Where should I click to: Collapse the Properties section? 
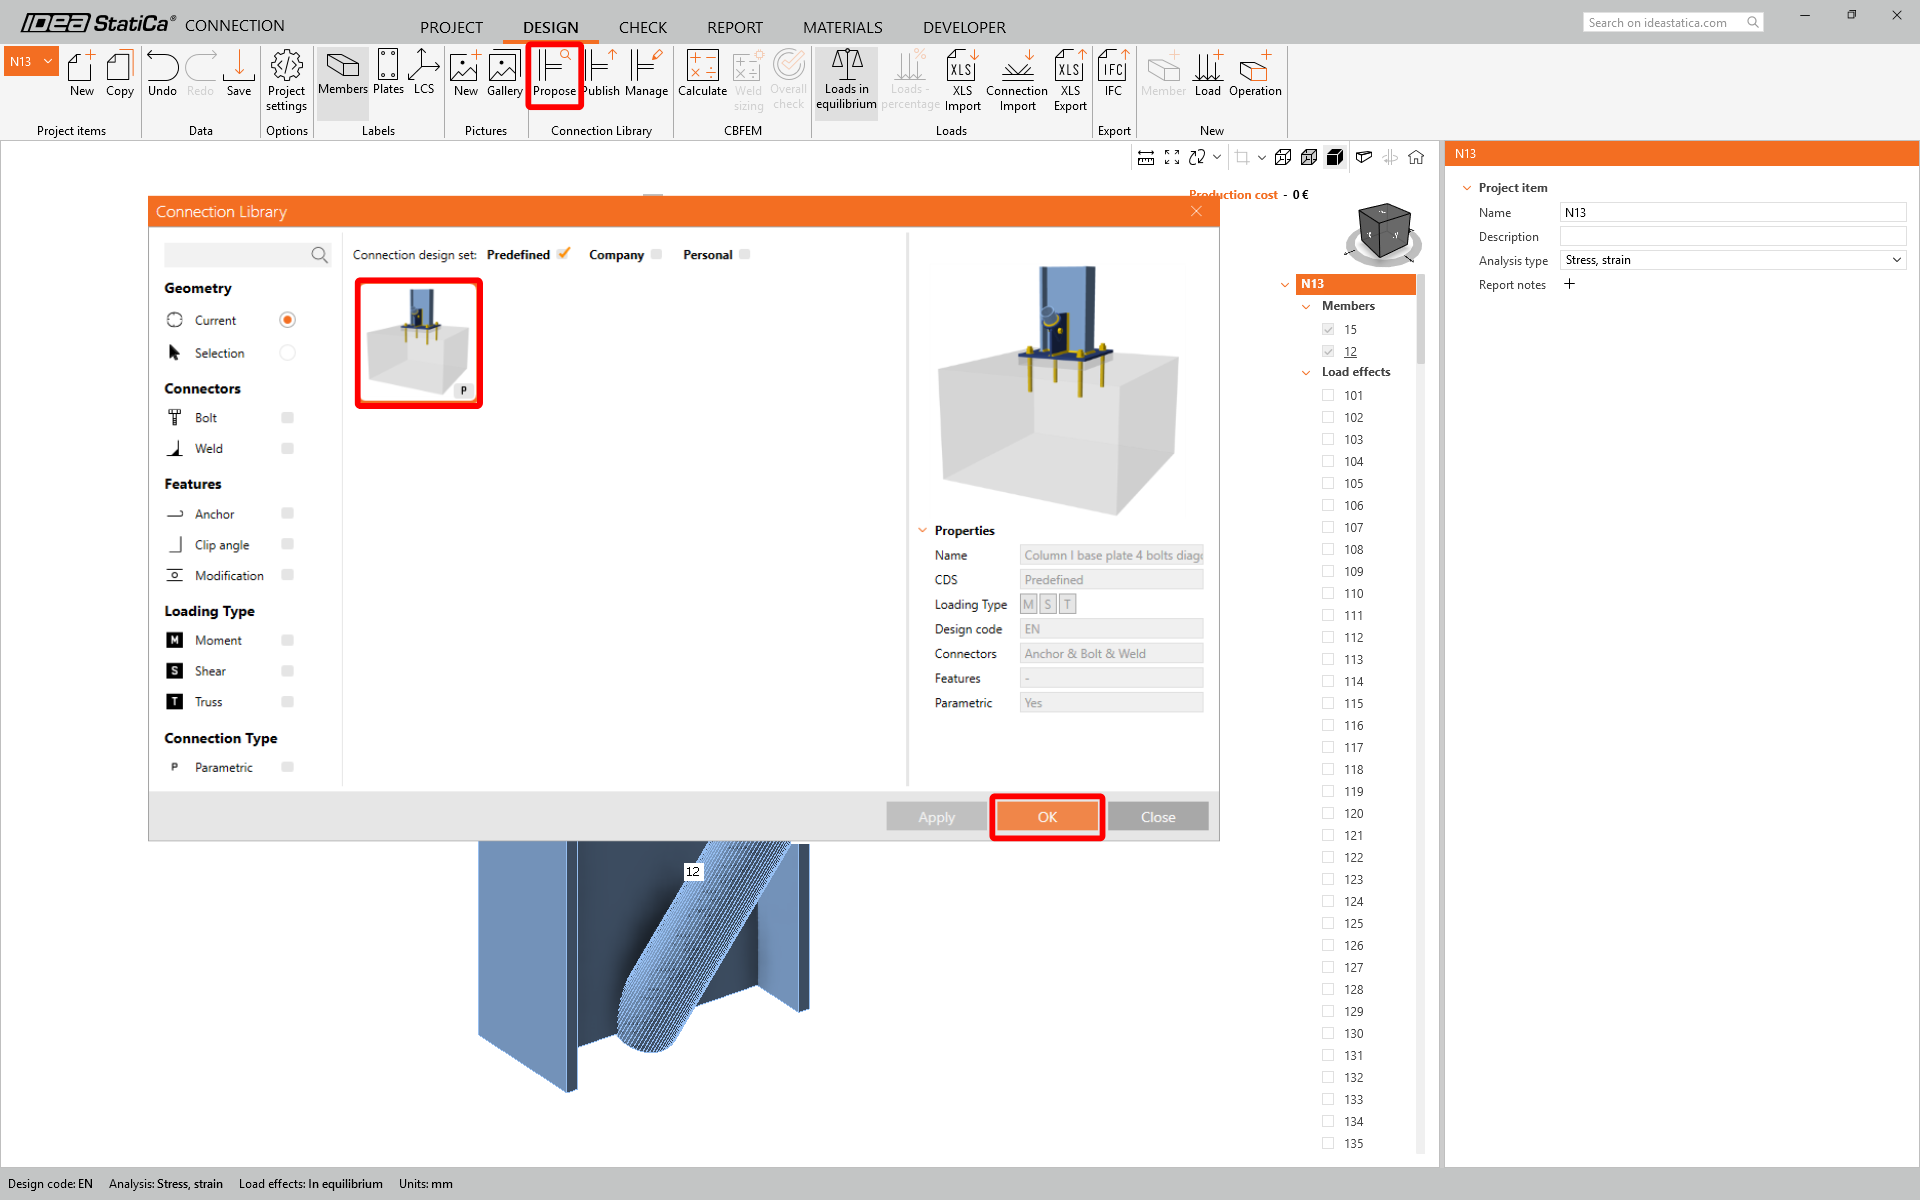click(x=922, y=531)
